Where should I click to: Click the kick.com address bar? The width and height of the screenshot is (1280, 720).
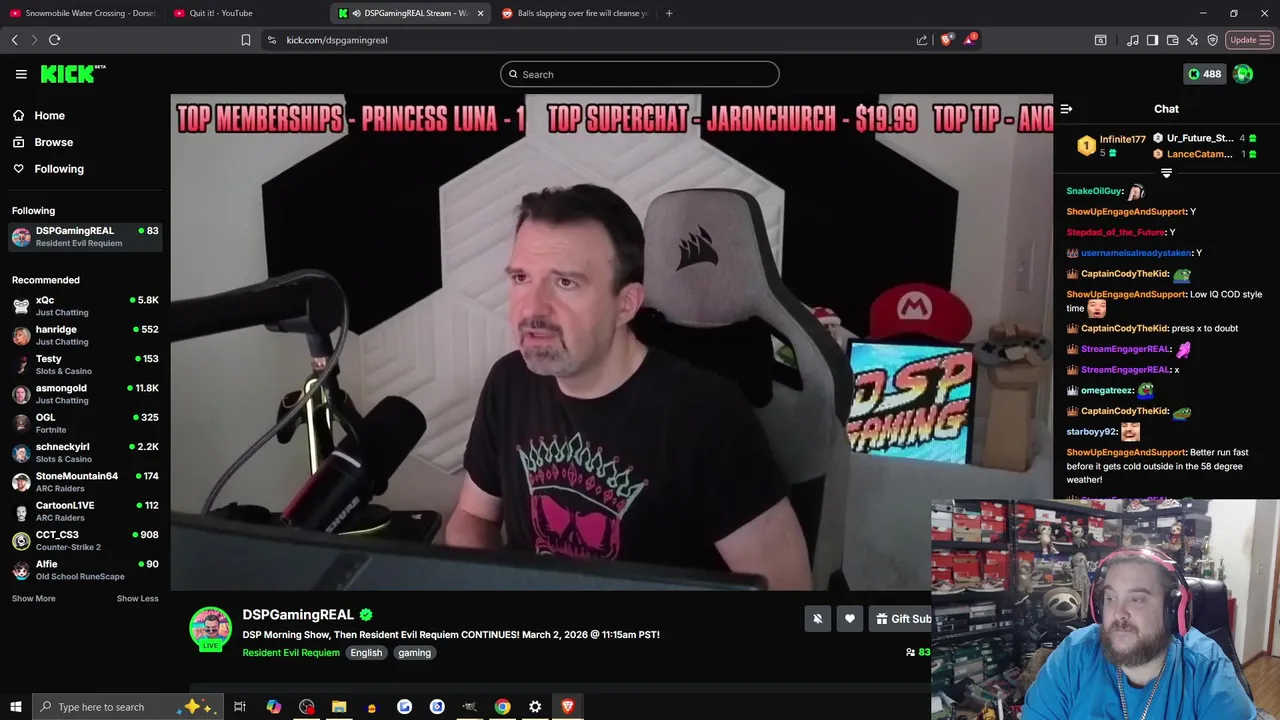point(590,40)
